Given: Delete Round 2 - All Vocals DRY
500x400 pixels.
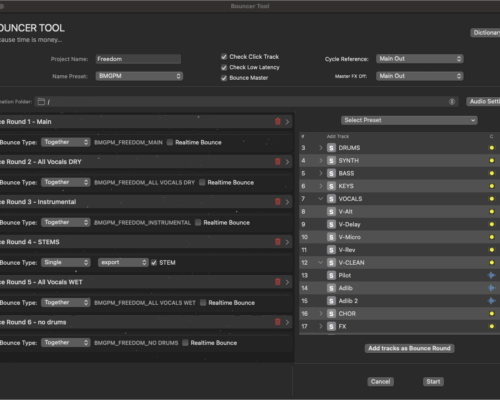Looking at the screenshot, I should (278, 162).
